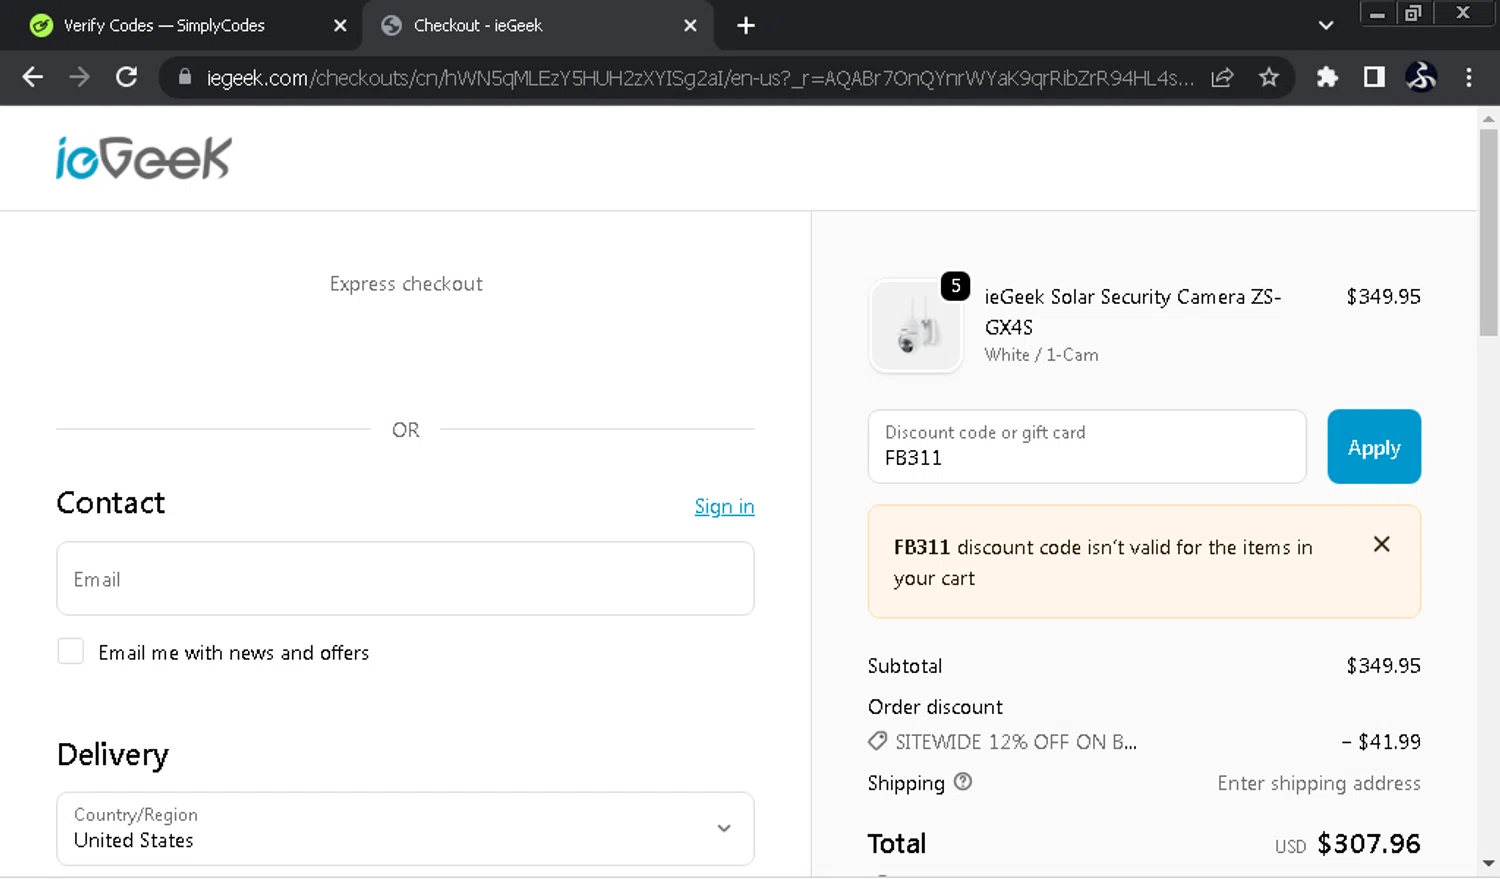Screen dimensions: 1500x879
Task: Go back to the previous page
Action: coord(32,77)
